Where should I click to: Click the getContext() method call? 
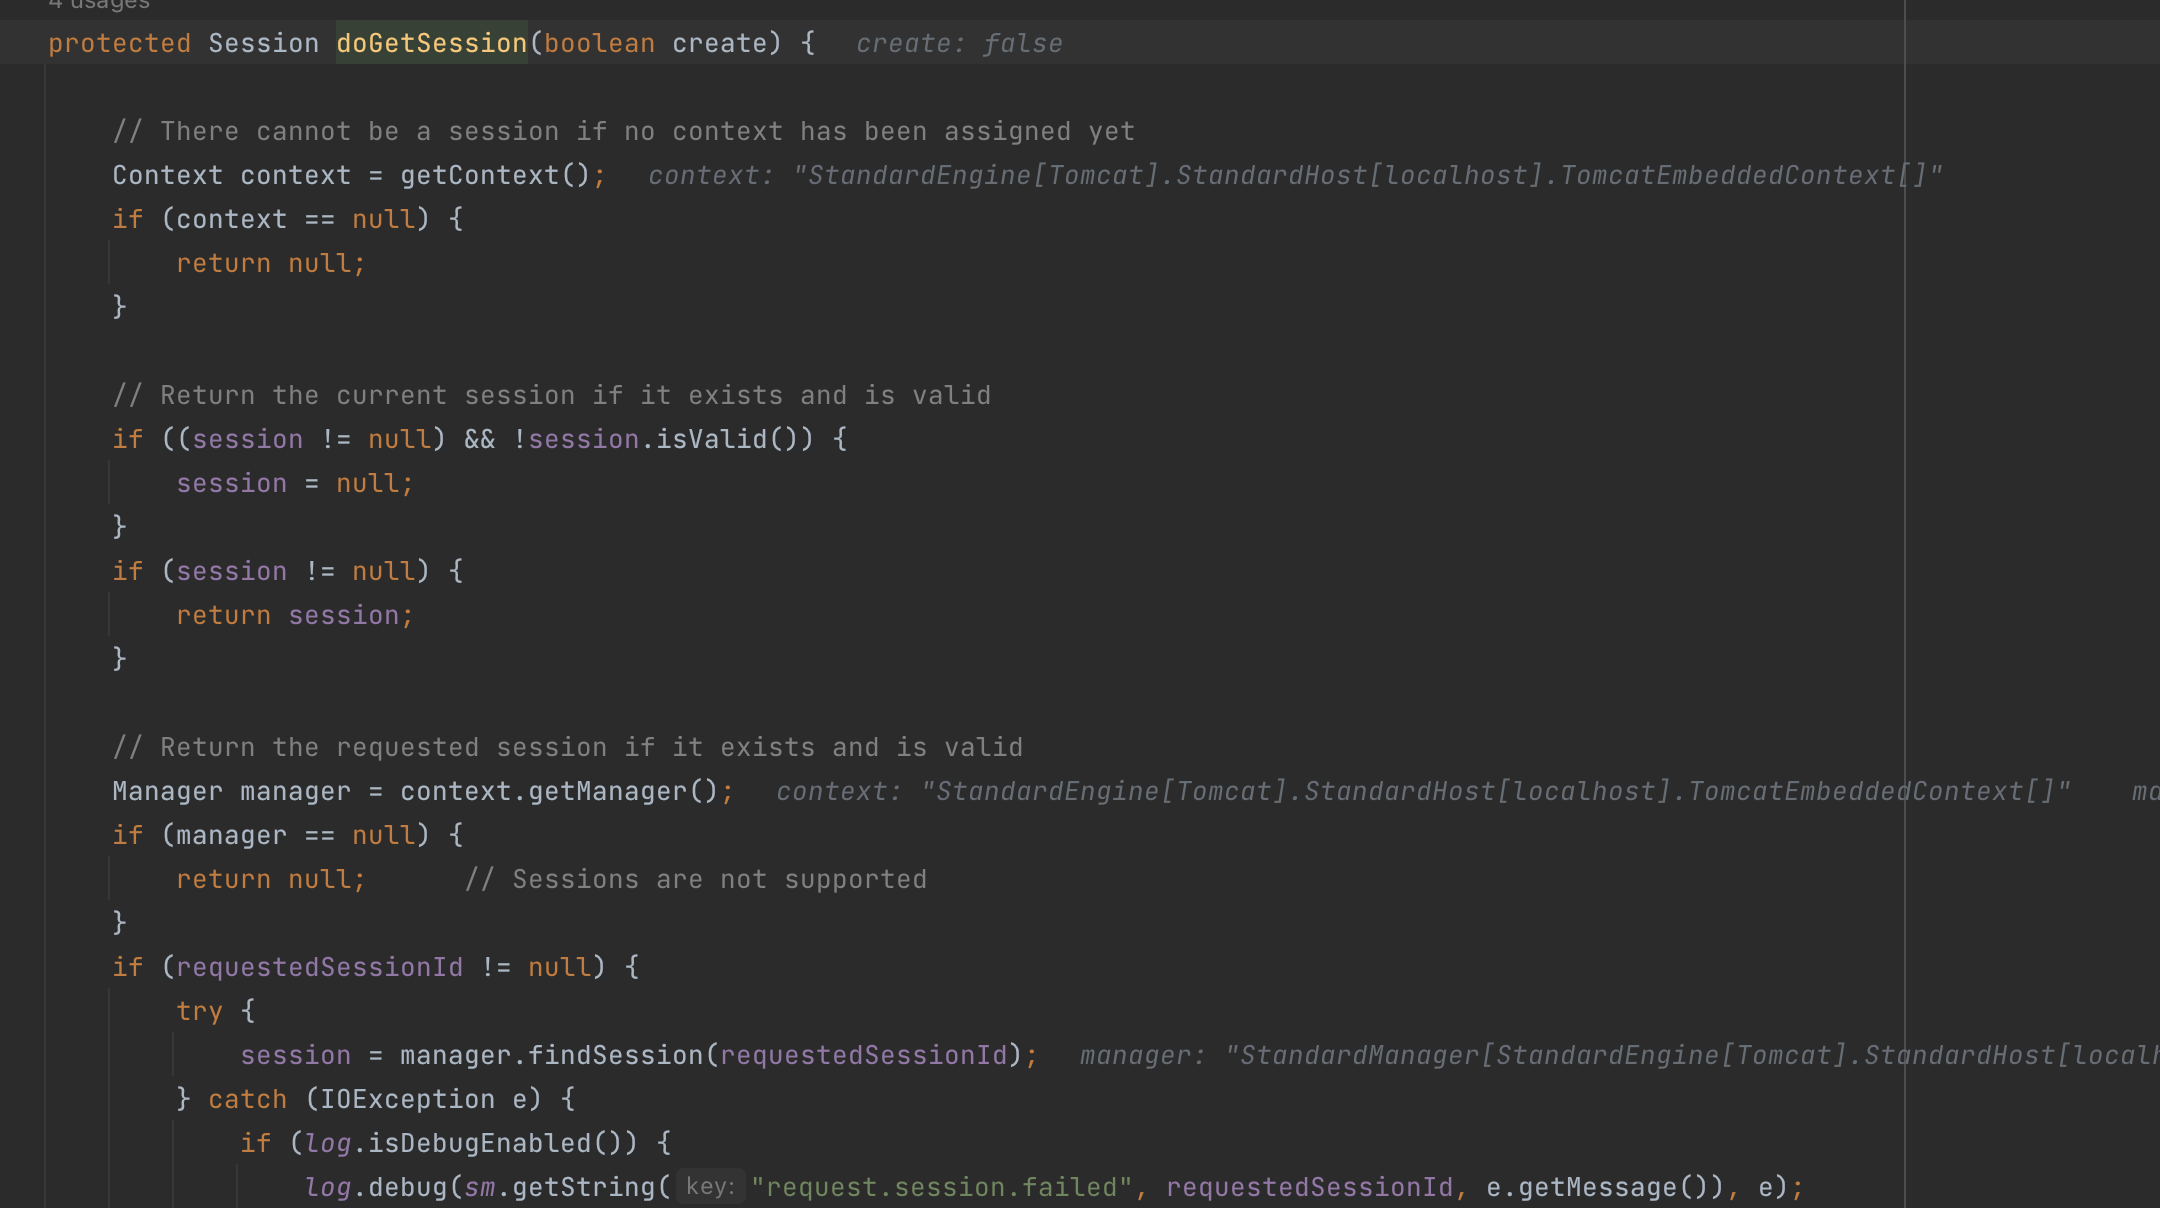coord(495,175)
